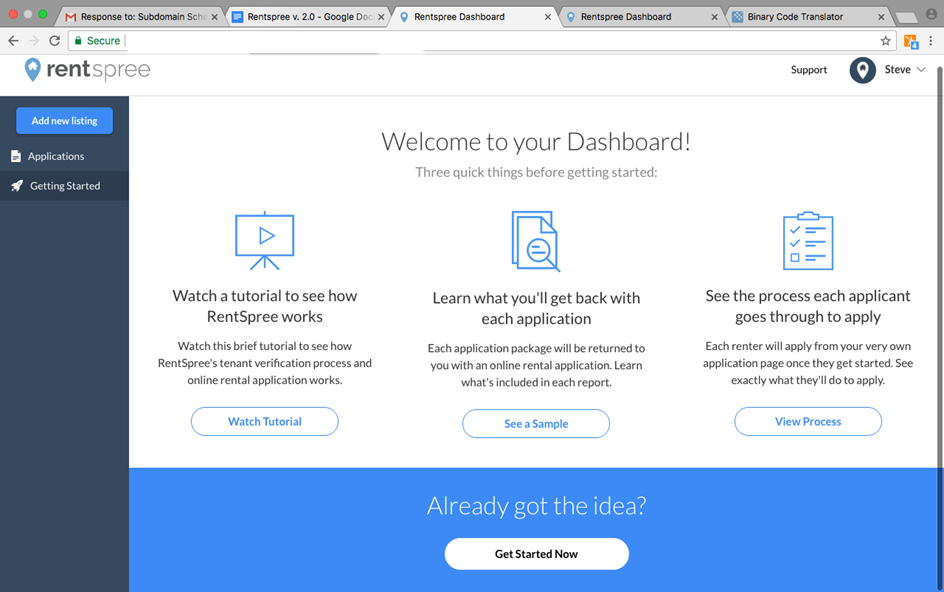Click the Welcome to your Dashboard heading
Image resolution: width=944 pixels, height=592 pixels.
(536, 142)
